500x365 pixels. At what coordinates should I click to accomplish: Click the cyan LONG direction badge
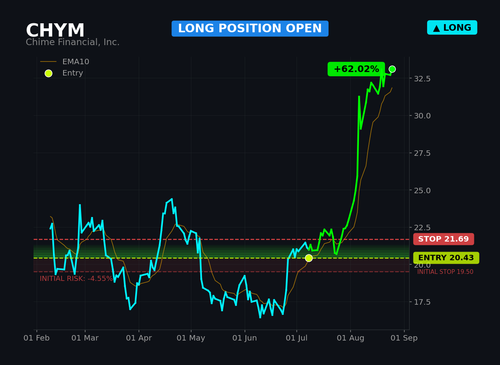pos(452,28)
